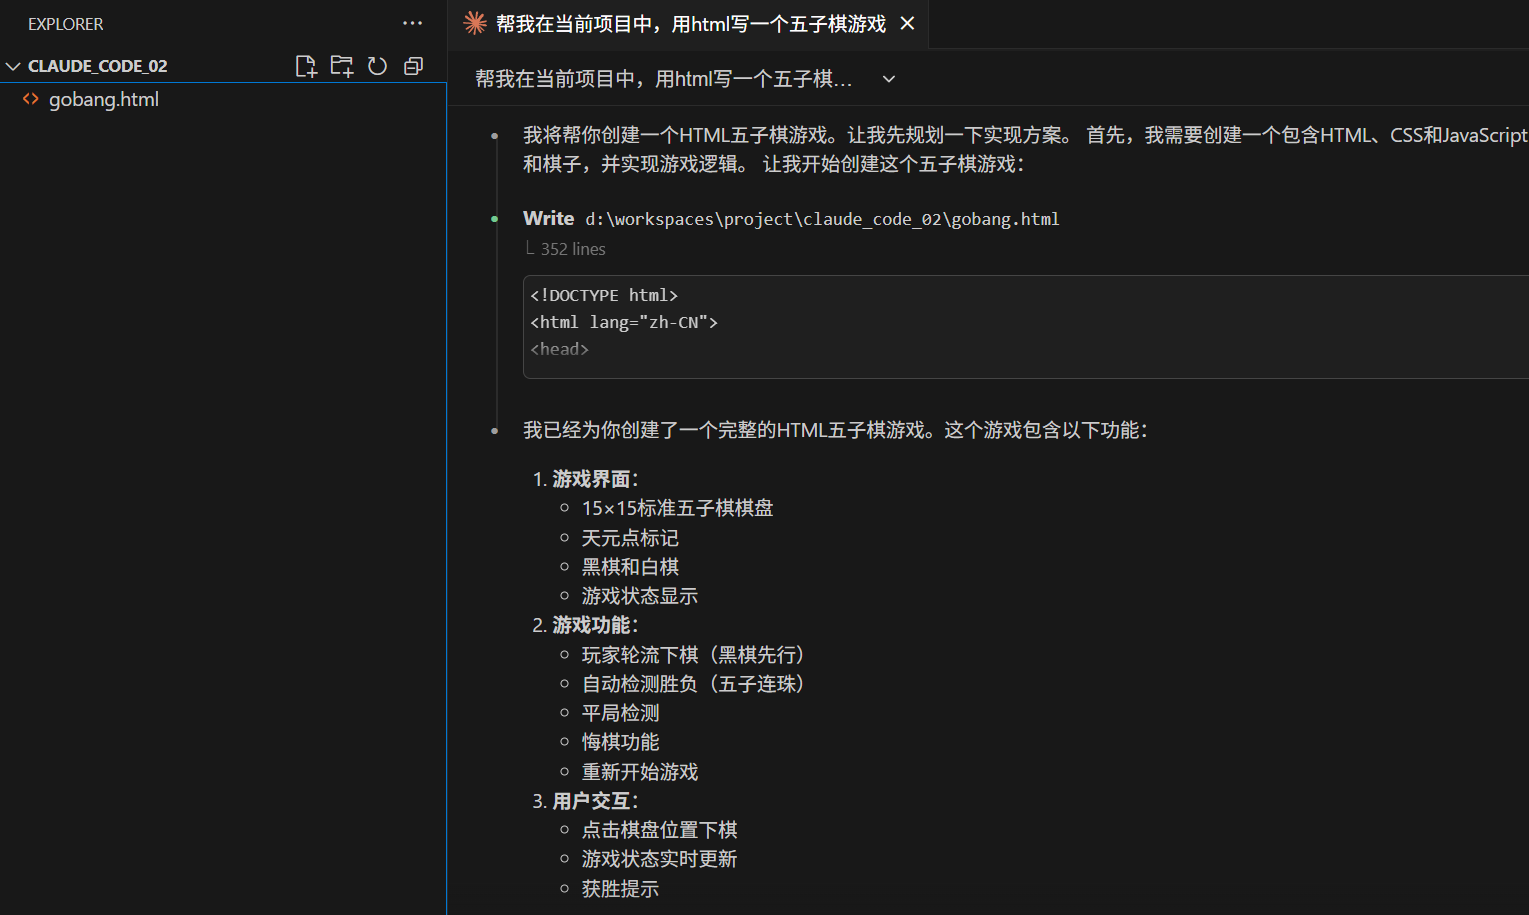Click the 悔棋功能 list entry
This screenshot has height=915, width=1529.
click(620, 741)
